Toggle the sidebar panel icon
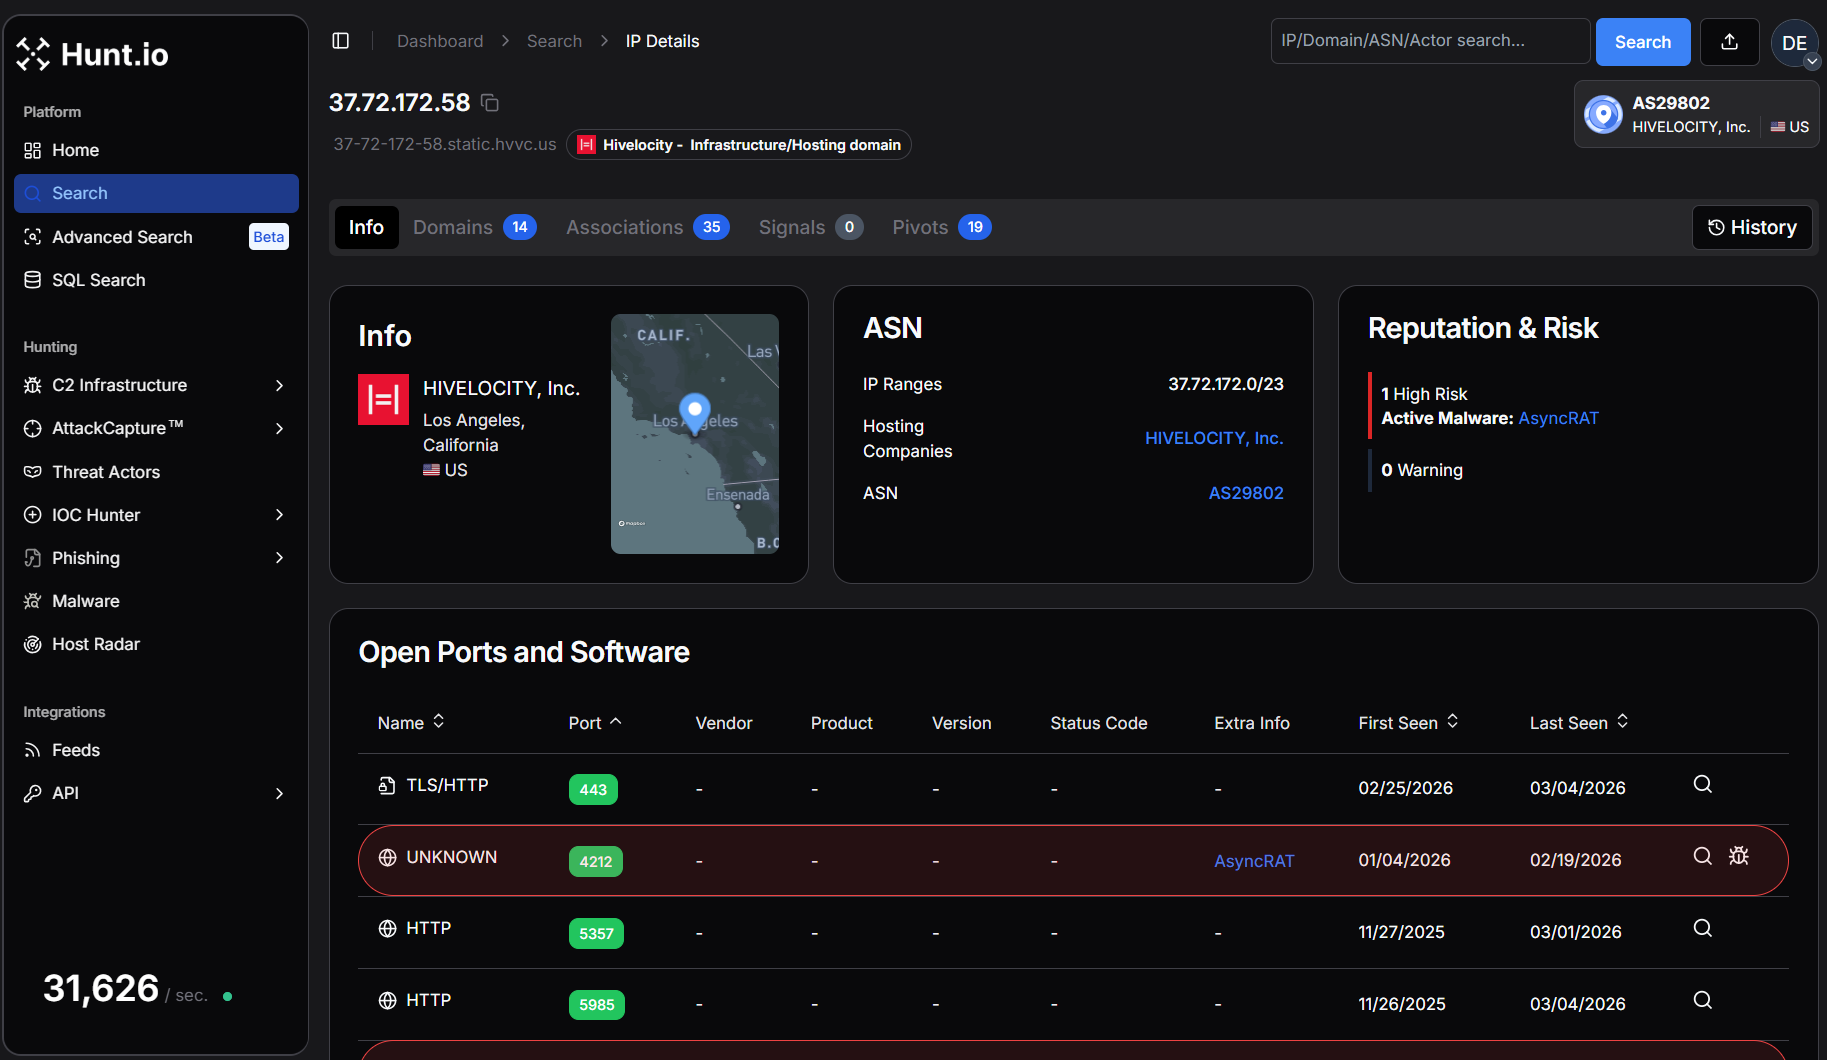Image resolution: width=1827 pixels, height=1060 pixels. click(x=341, y=41)
